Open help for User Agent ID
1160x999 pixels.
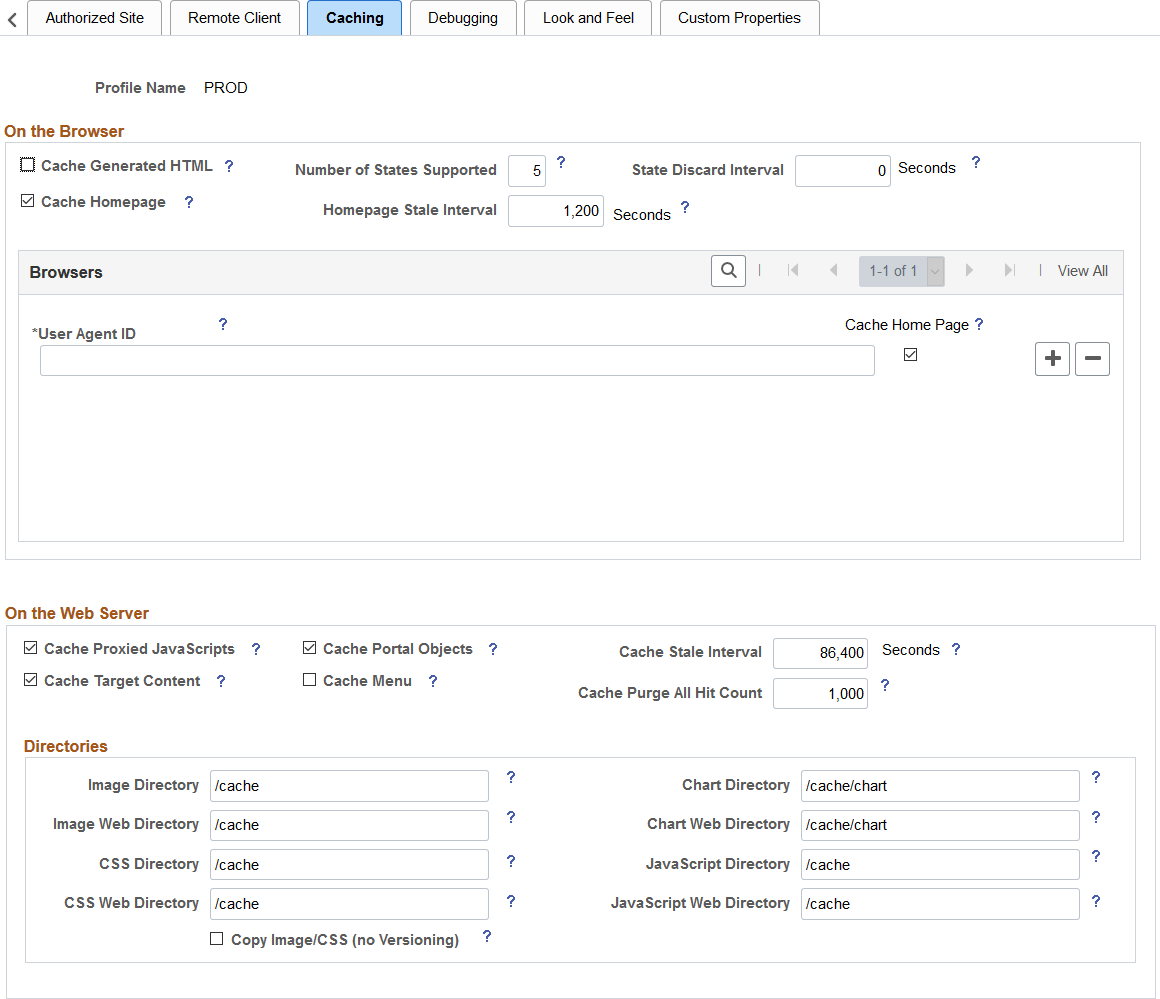click(223, 324)
